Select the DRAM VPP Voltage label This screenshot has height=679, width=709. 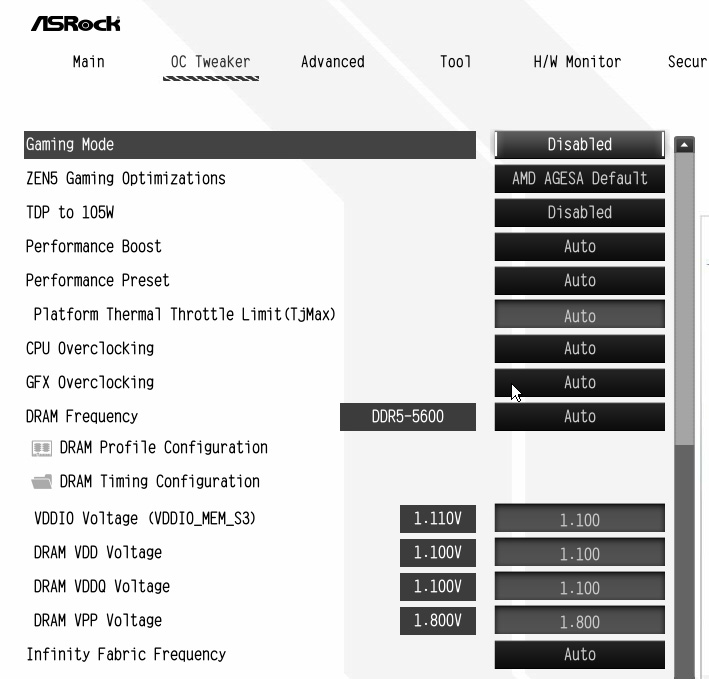(98, 621)
